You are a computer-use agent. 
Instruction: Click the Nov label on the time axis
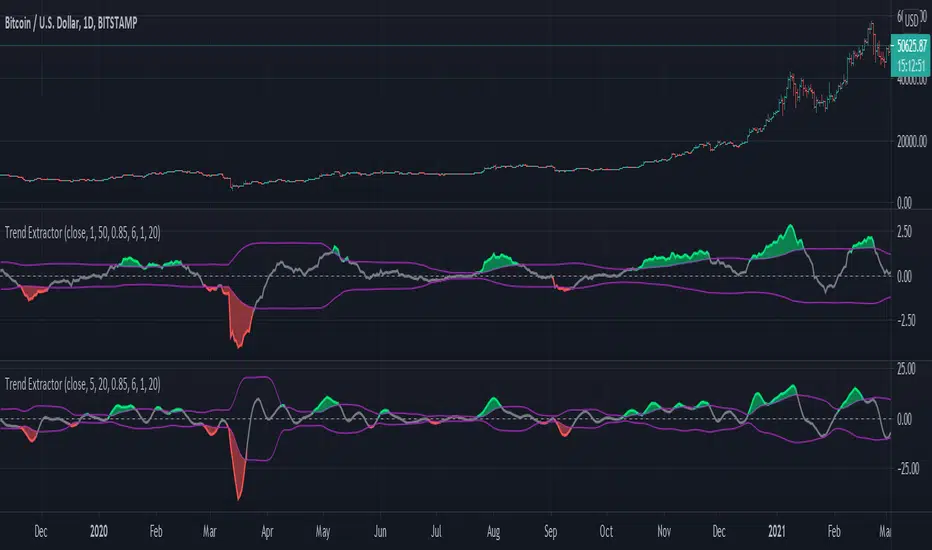(x=664, y=531)
